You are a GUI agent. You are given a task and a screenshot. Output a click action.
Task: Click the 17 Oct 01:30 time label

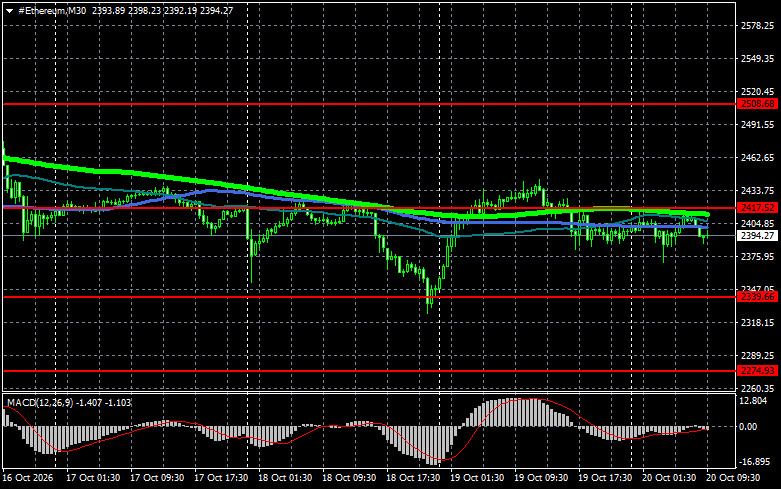click(x=93, y=478)
